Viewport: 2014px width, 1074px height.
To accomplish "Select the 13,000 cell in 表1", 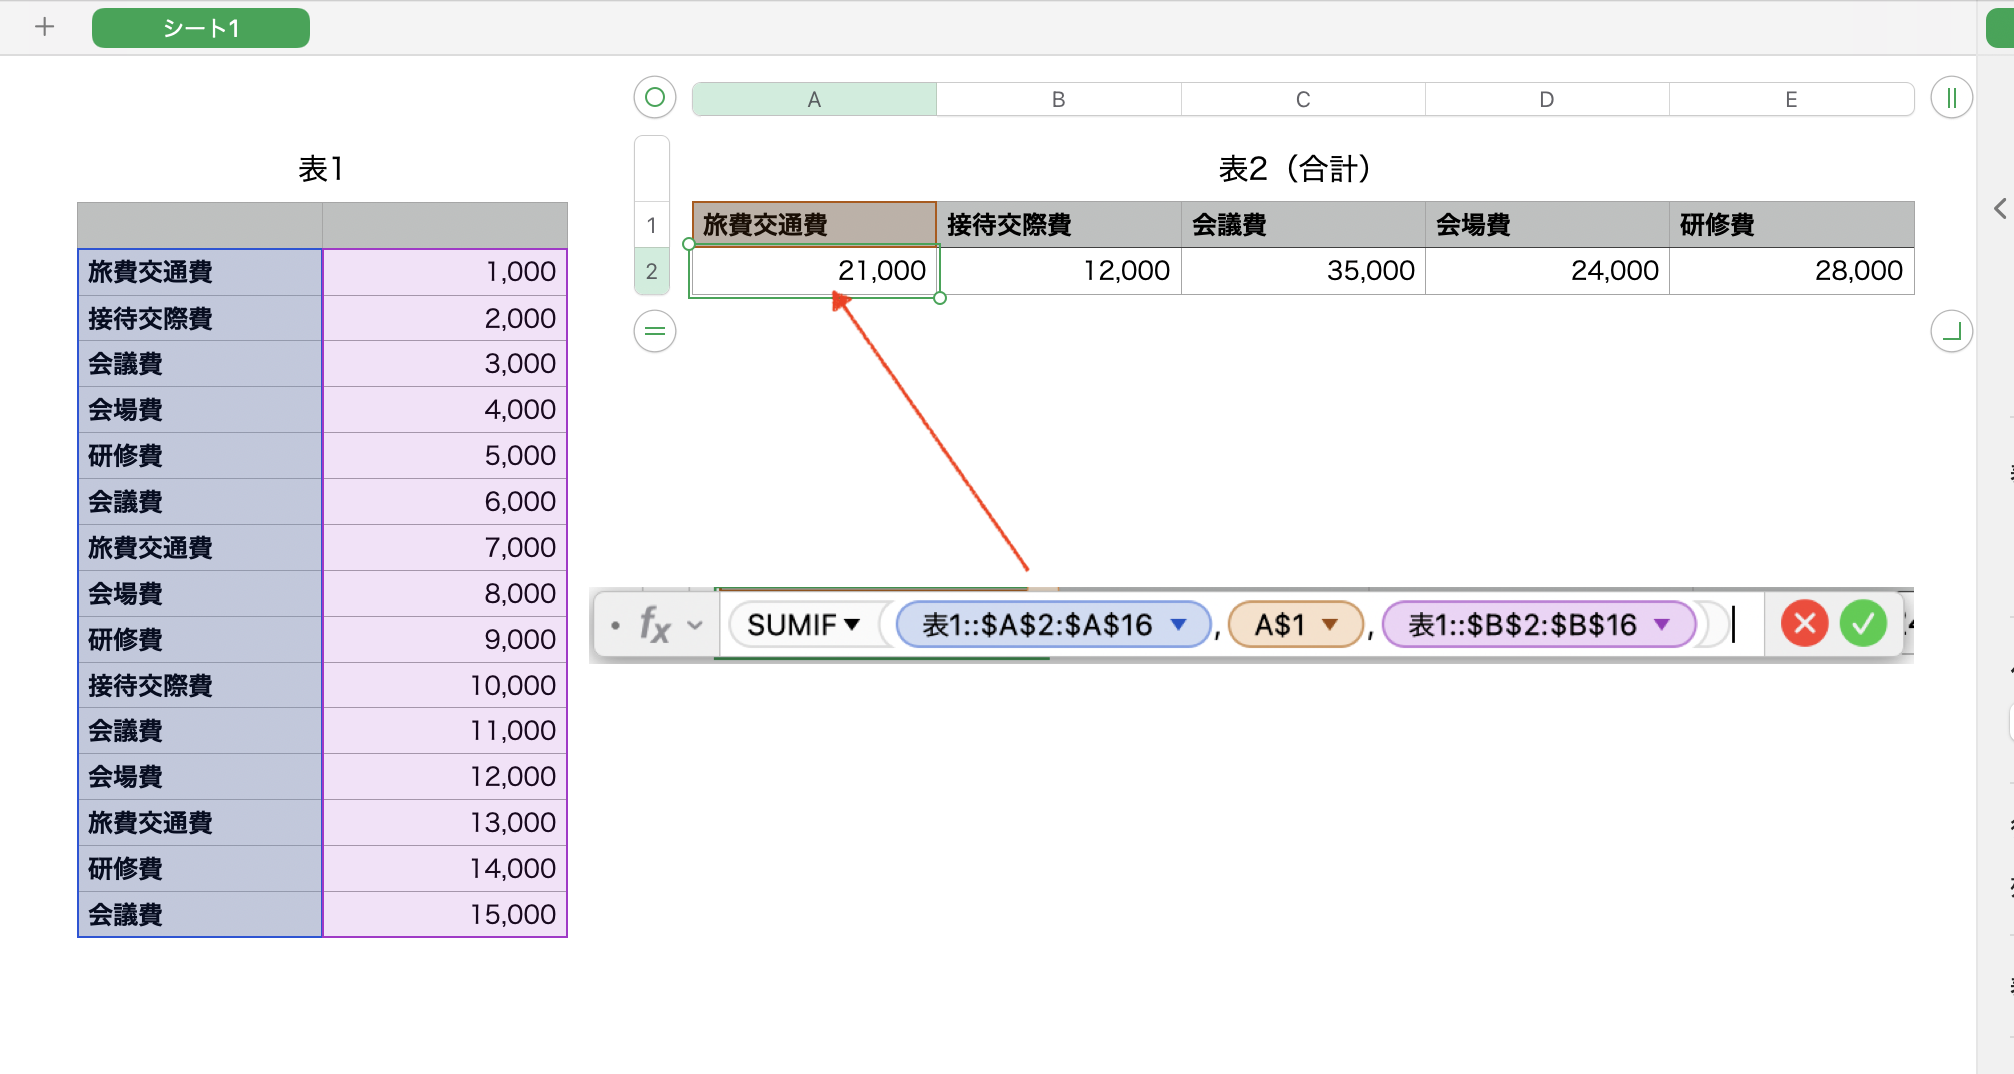I will pos(444,823).
